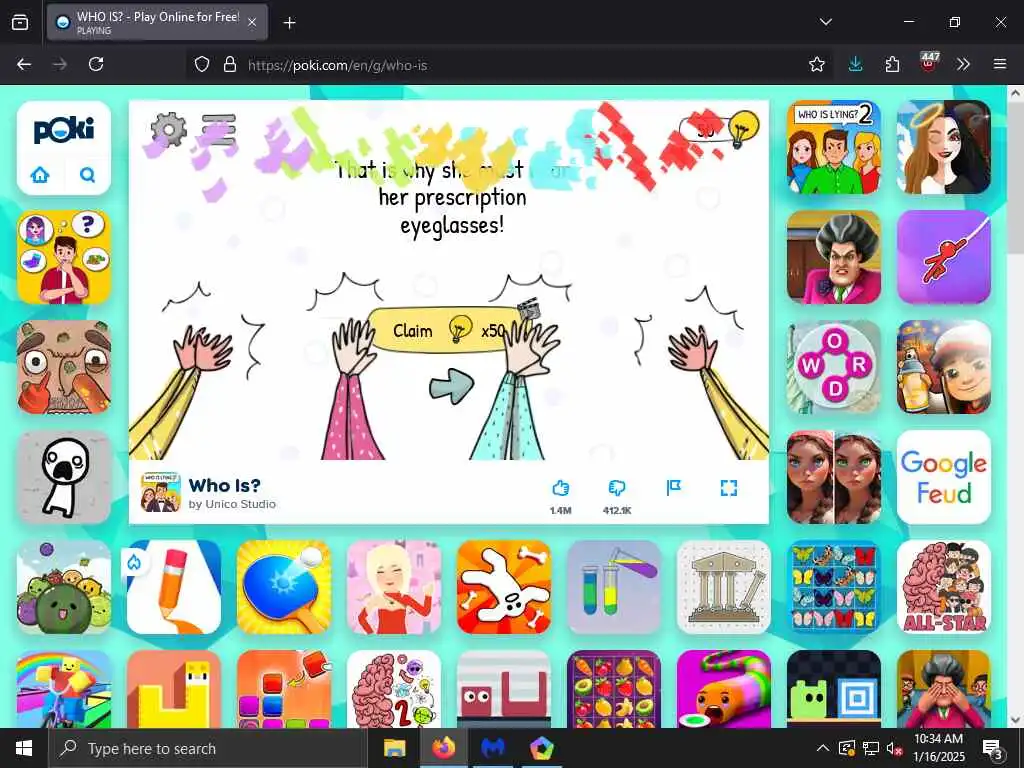Open the game settings gear icon
Image resolution: width=1024 pixels, height=768 pixels.
(168, 129)
